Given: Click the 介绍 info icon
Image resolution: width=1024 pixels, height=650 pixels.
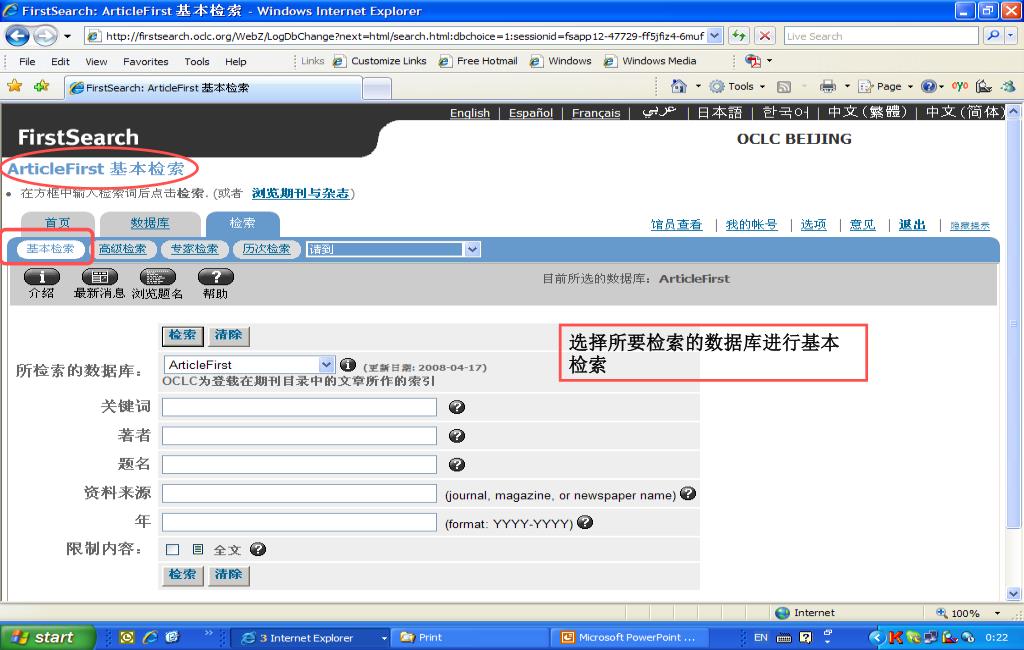Looking at the screenshot, I should [42, 277].
